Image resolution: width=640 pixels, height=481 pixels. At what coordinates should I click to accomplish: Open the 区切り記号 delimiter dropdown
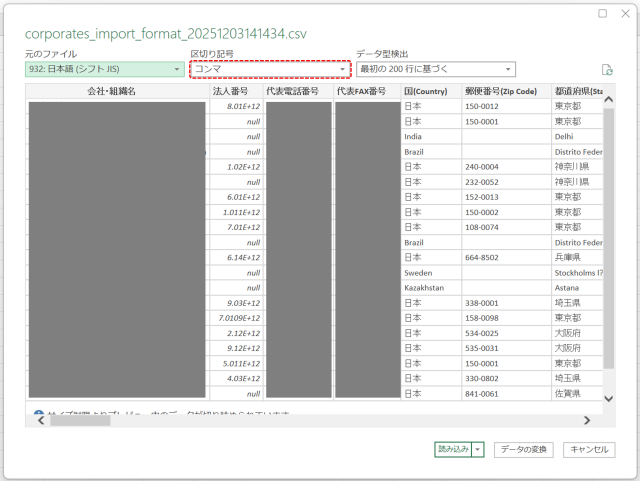point(270,69)
